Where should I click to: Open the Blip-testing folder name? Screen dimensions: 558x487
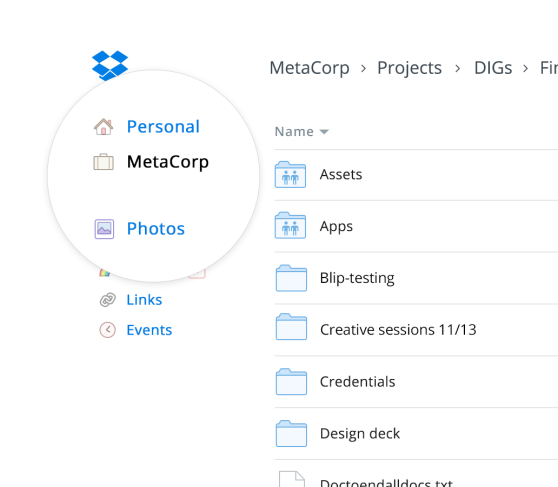click(x=357, y=278)
